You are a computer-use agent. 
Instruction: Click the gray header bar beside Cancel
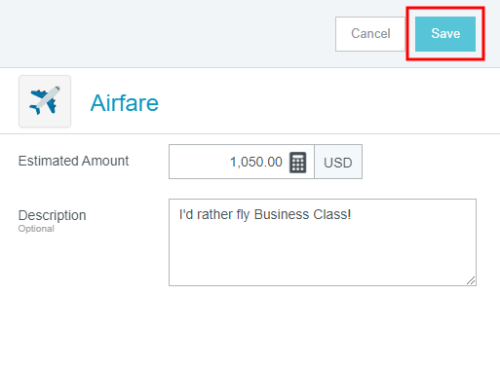click(167, 34)
